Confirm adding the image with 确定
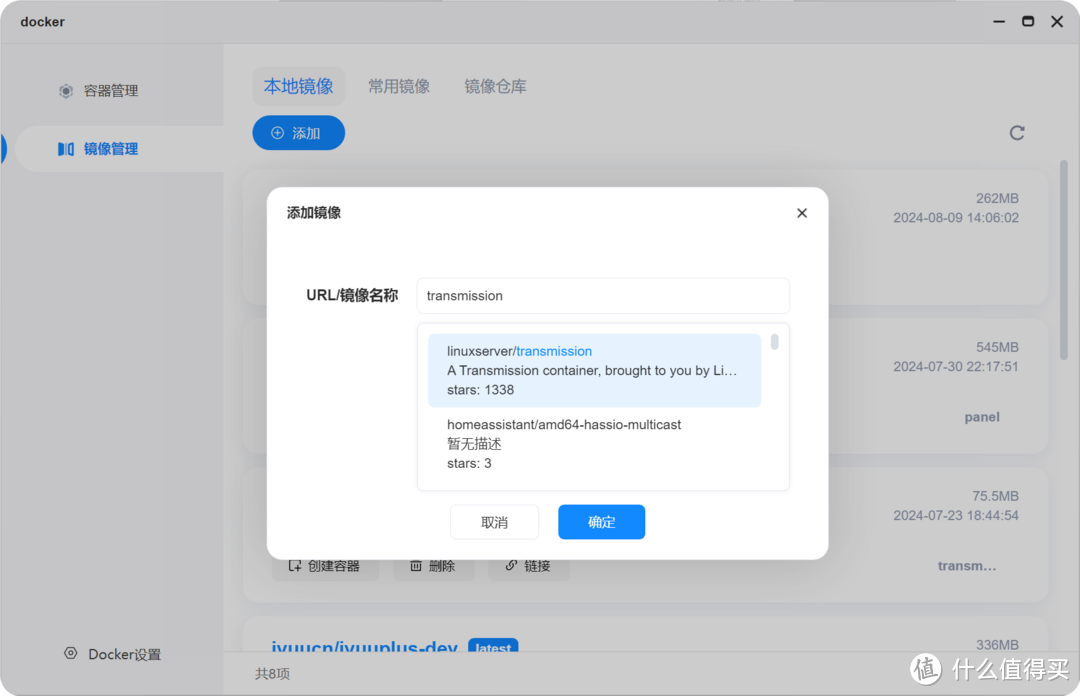Image resolution: width=1080 pixels, height=696 pixels. pyautogui.click(x=601, y=521)
